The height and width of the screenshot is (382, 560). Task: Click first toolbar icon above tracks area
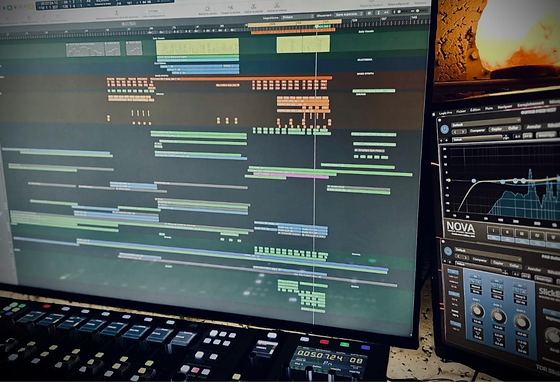point(207,9)
